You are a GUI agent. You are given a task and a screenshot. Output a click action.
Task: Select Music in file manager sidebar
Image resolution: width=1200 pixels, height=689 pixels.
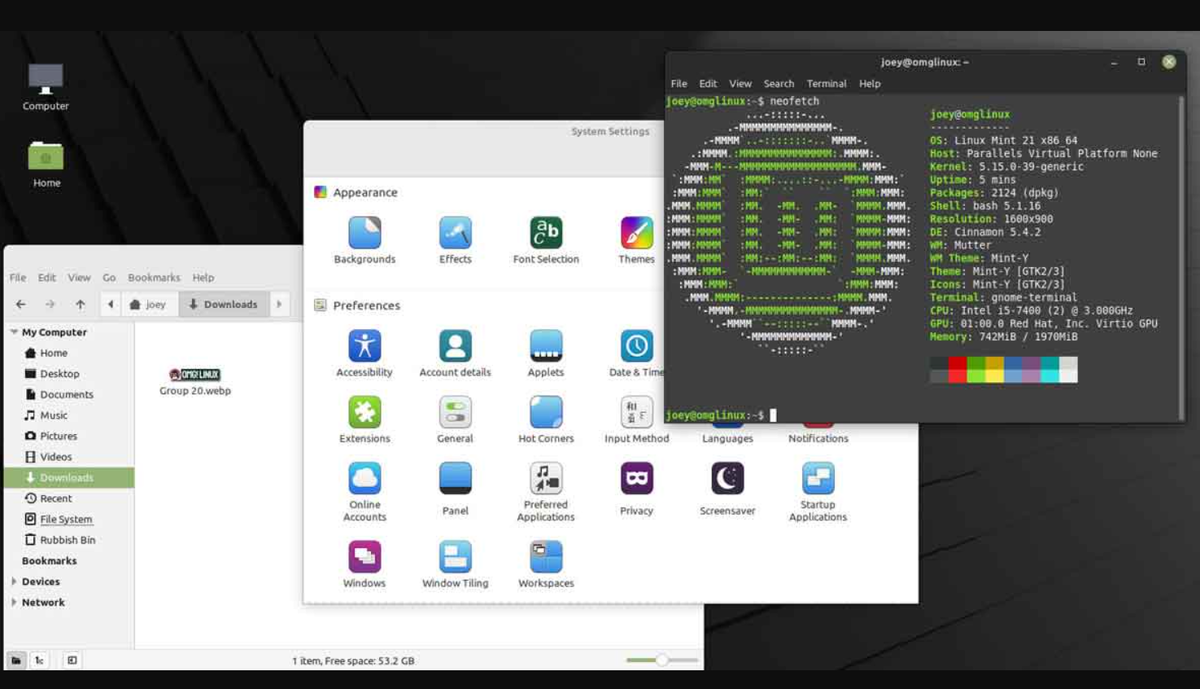67,415
